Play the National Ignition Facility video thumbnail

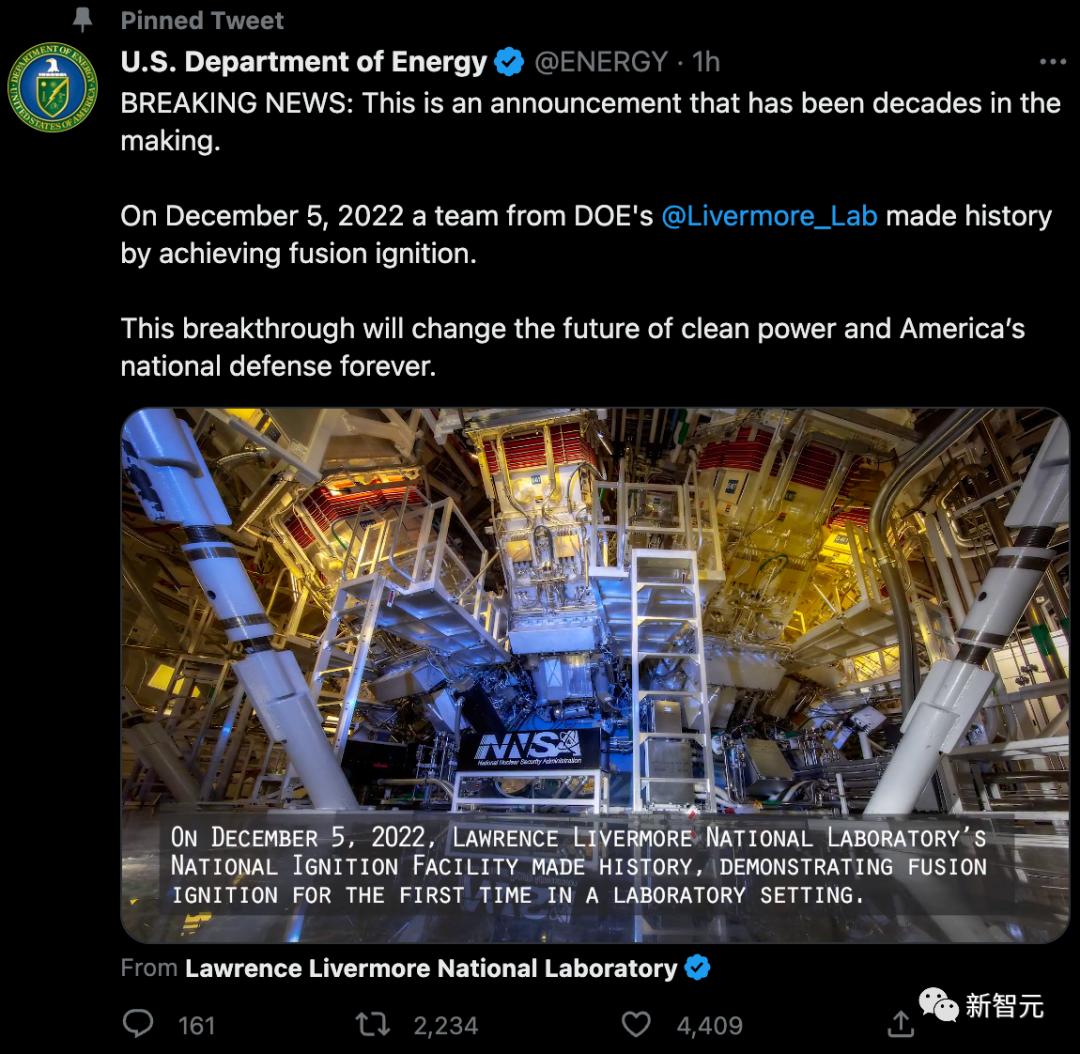point(595,675)
